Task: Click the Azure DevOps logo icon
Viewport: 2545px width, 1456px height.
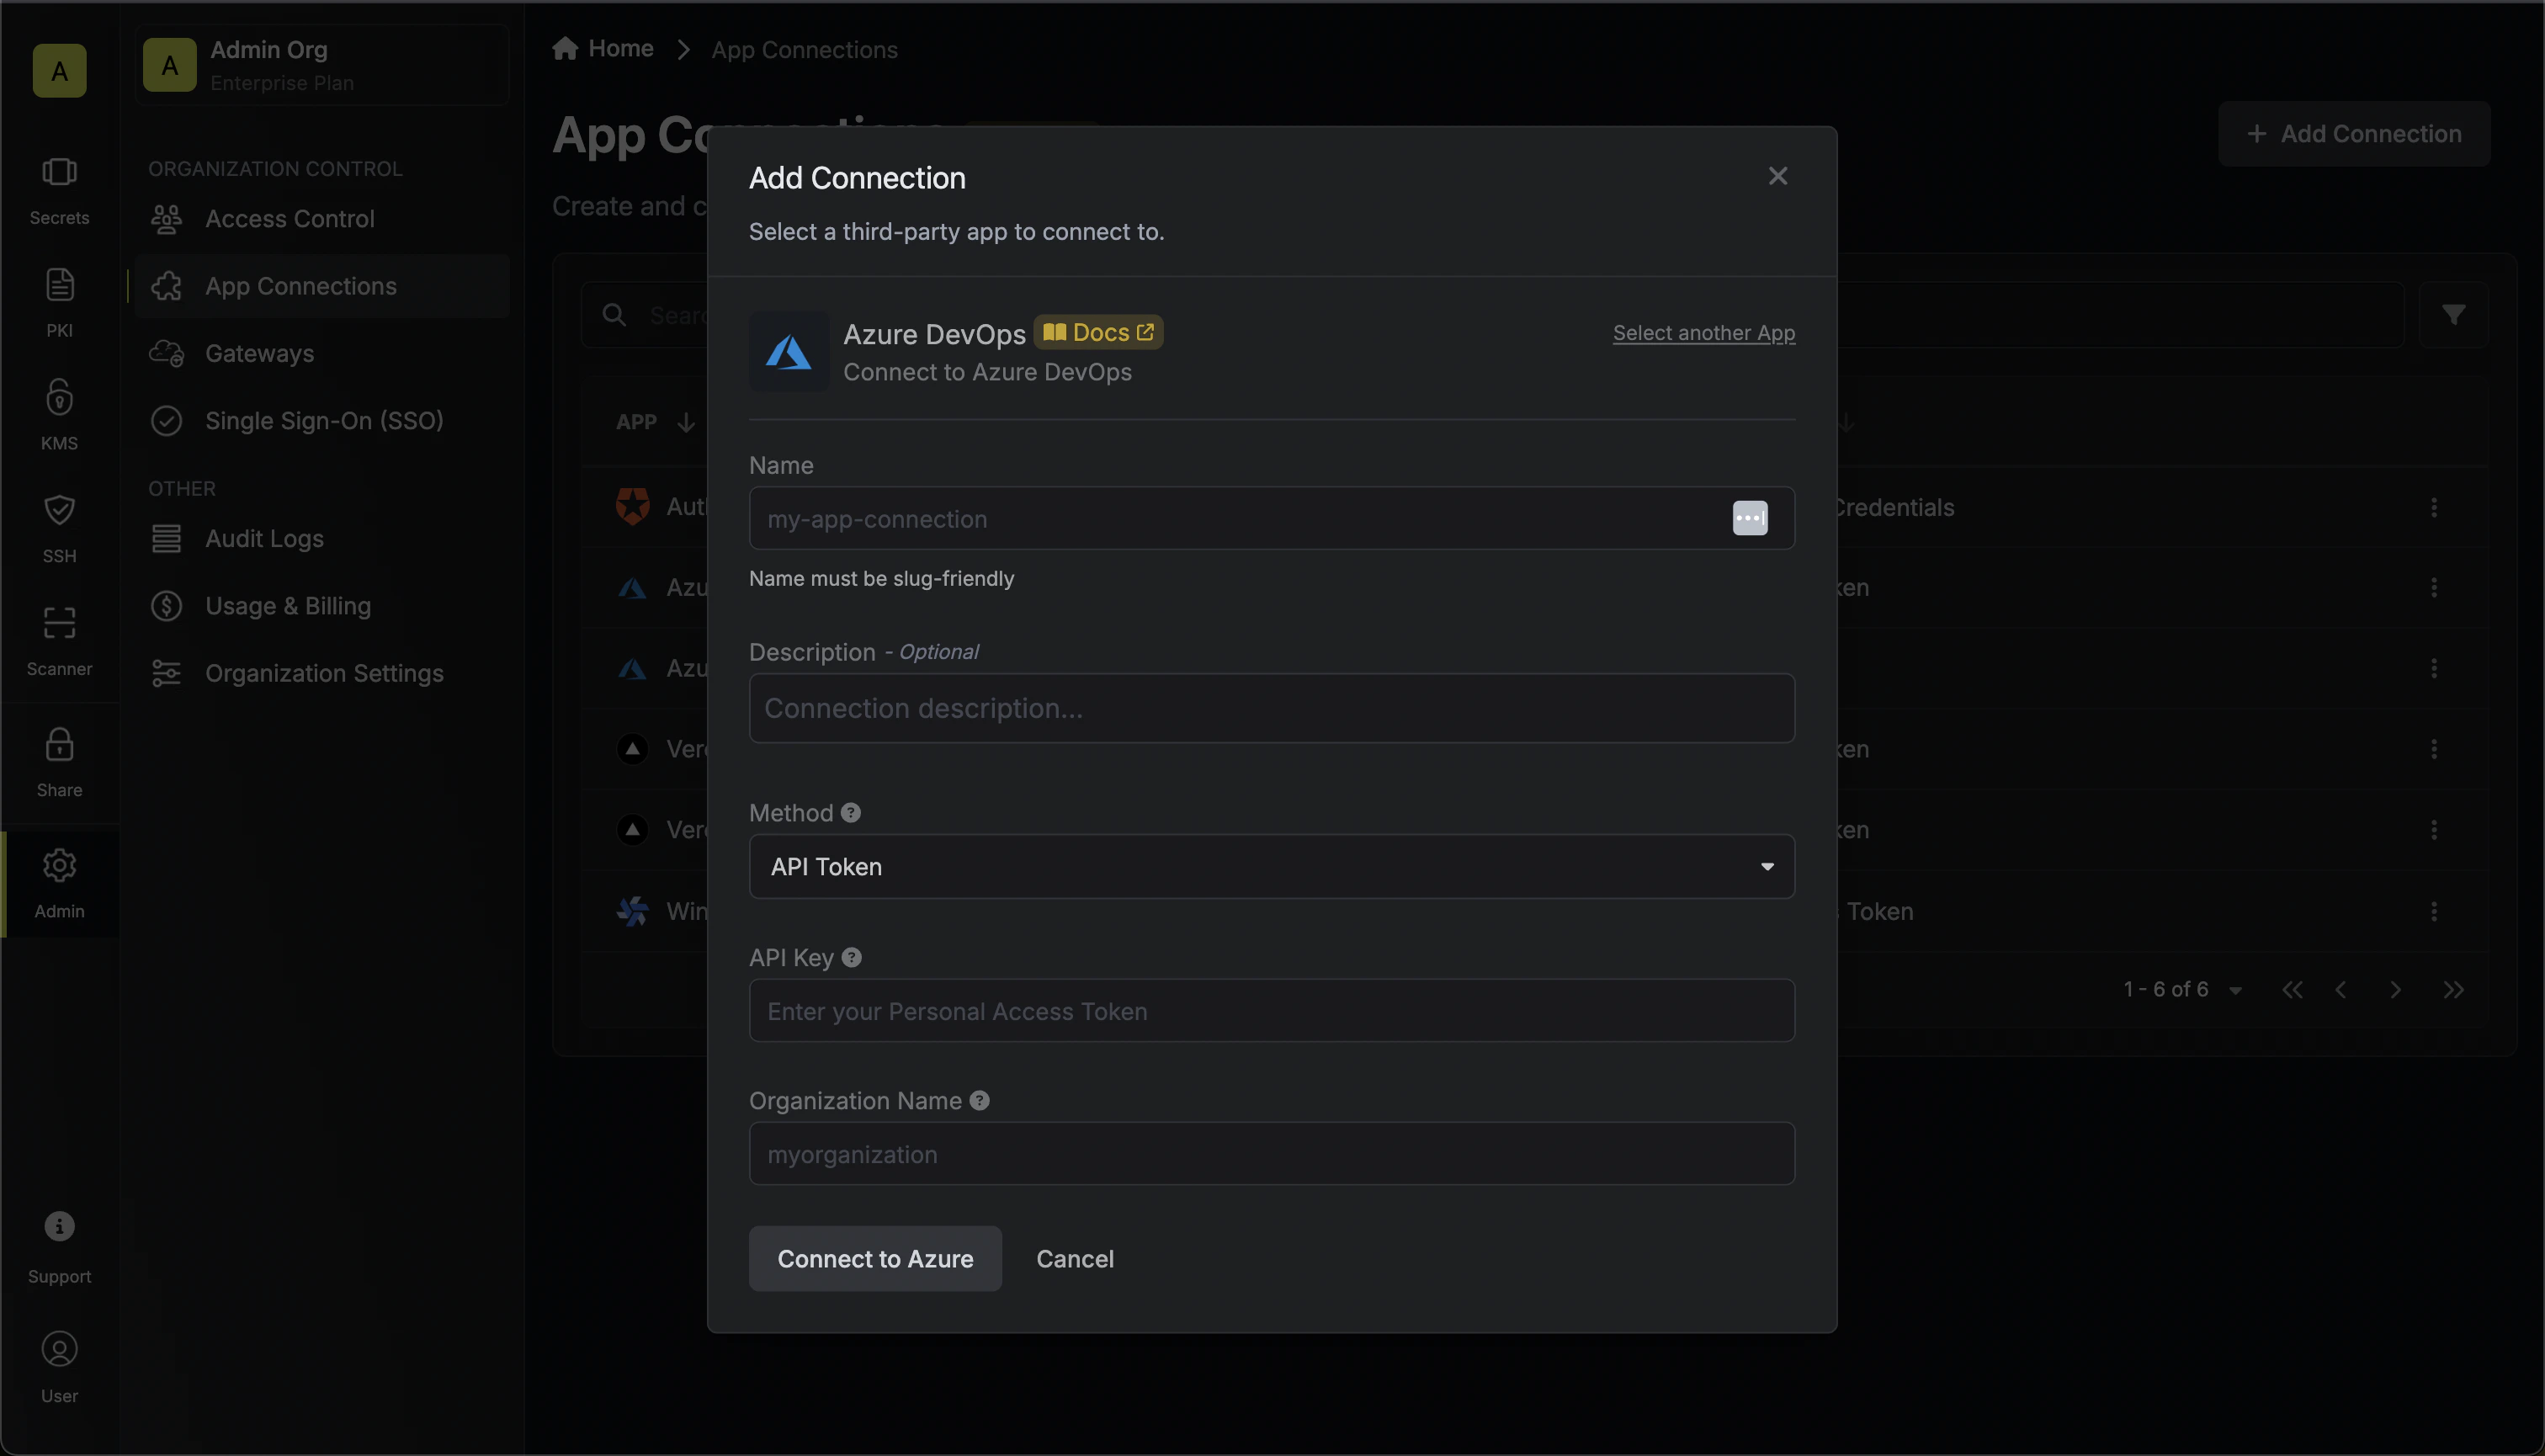Action: 789,351
